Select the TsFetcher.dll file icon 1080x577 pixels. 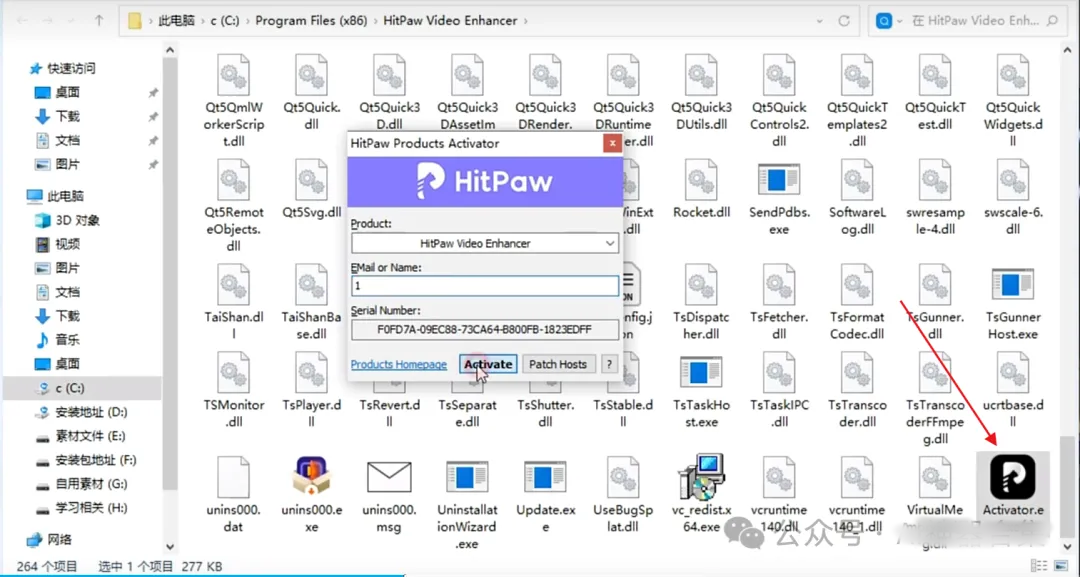pyautogui.click(x=778, y=284)
